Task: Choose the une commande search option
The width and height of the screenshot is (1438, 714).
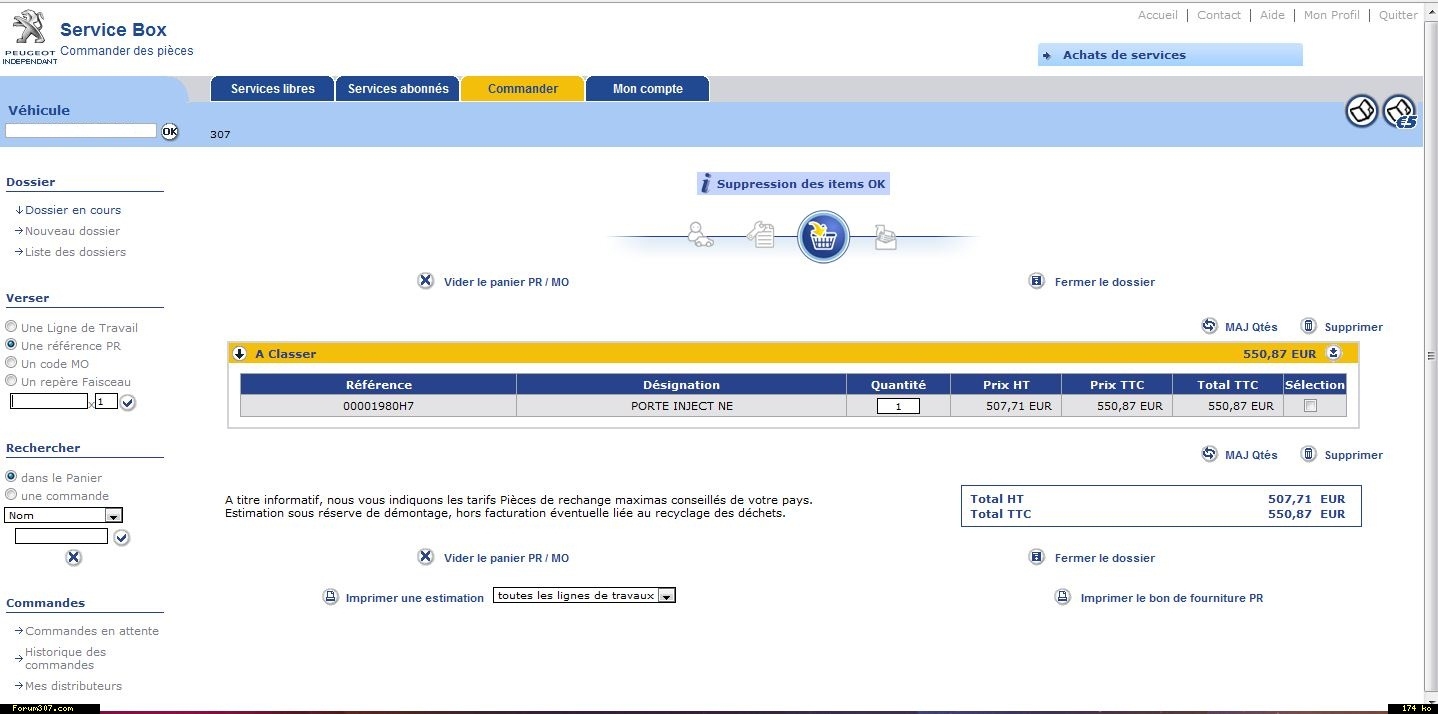Action: [x=11, y=495]
